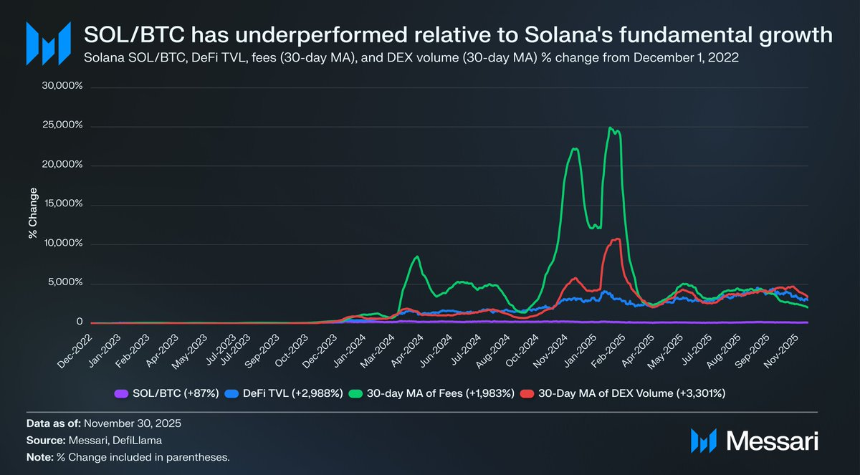Click the 25,000% y-axis gridline label
Viewport: 860px width, 475px height.
(62, 125)
